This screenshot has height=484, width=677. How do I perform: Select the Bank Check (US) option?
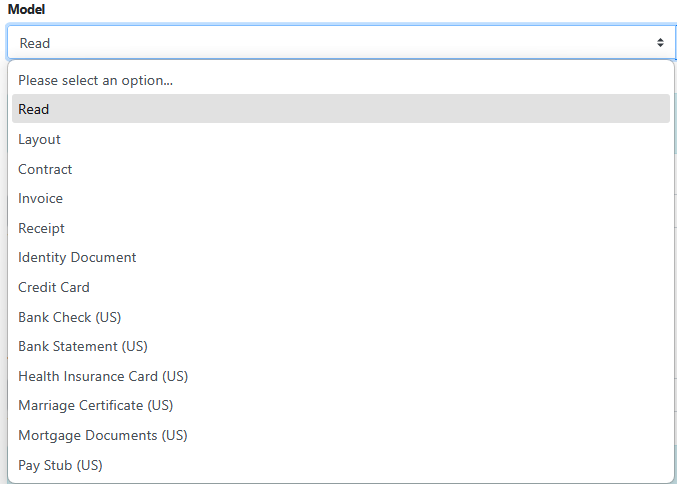click(x=70, y=317)
